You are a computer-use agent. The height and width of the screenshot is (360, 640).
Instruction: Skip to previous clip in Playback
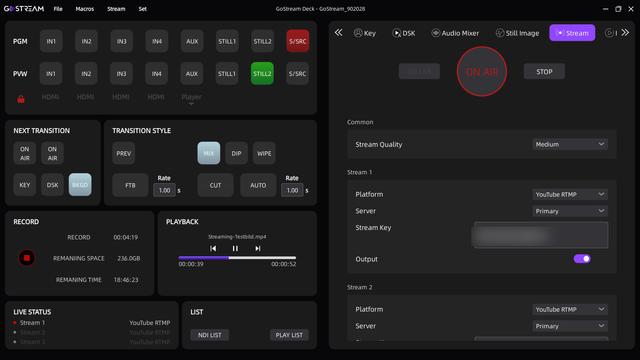[213, 248]
